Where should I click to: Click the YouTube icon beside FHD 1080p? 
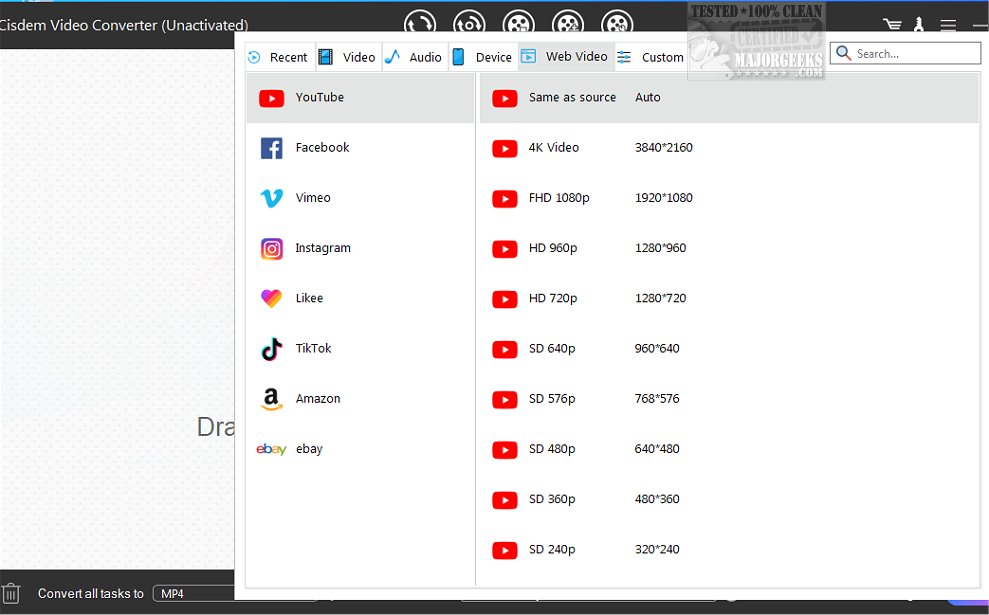click(x=505, y=199)
